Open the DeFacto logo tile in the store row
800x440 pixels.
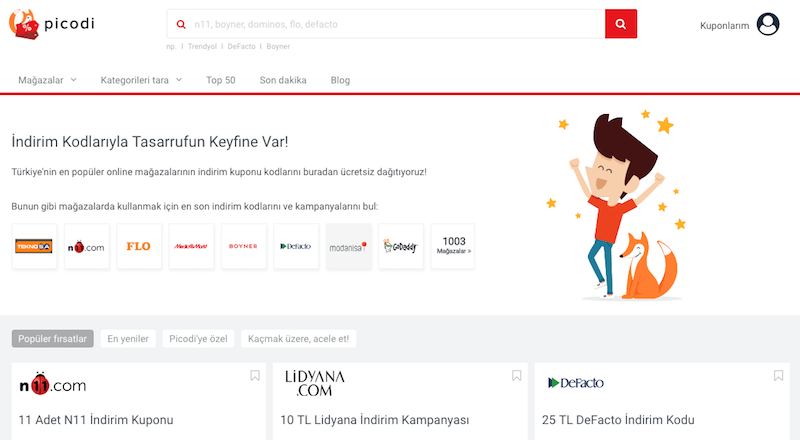296,246
